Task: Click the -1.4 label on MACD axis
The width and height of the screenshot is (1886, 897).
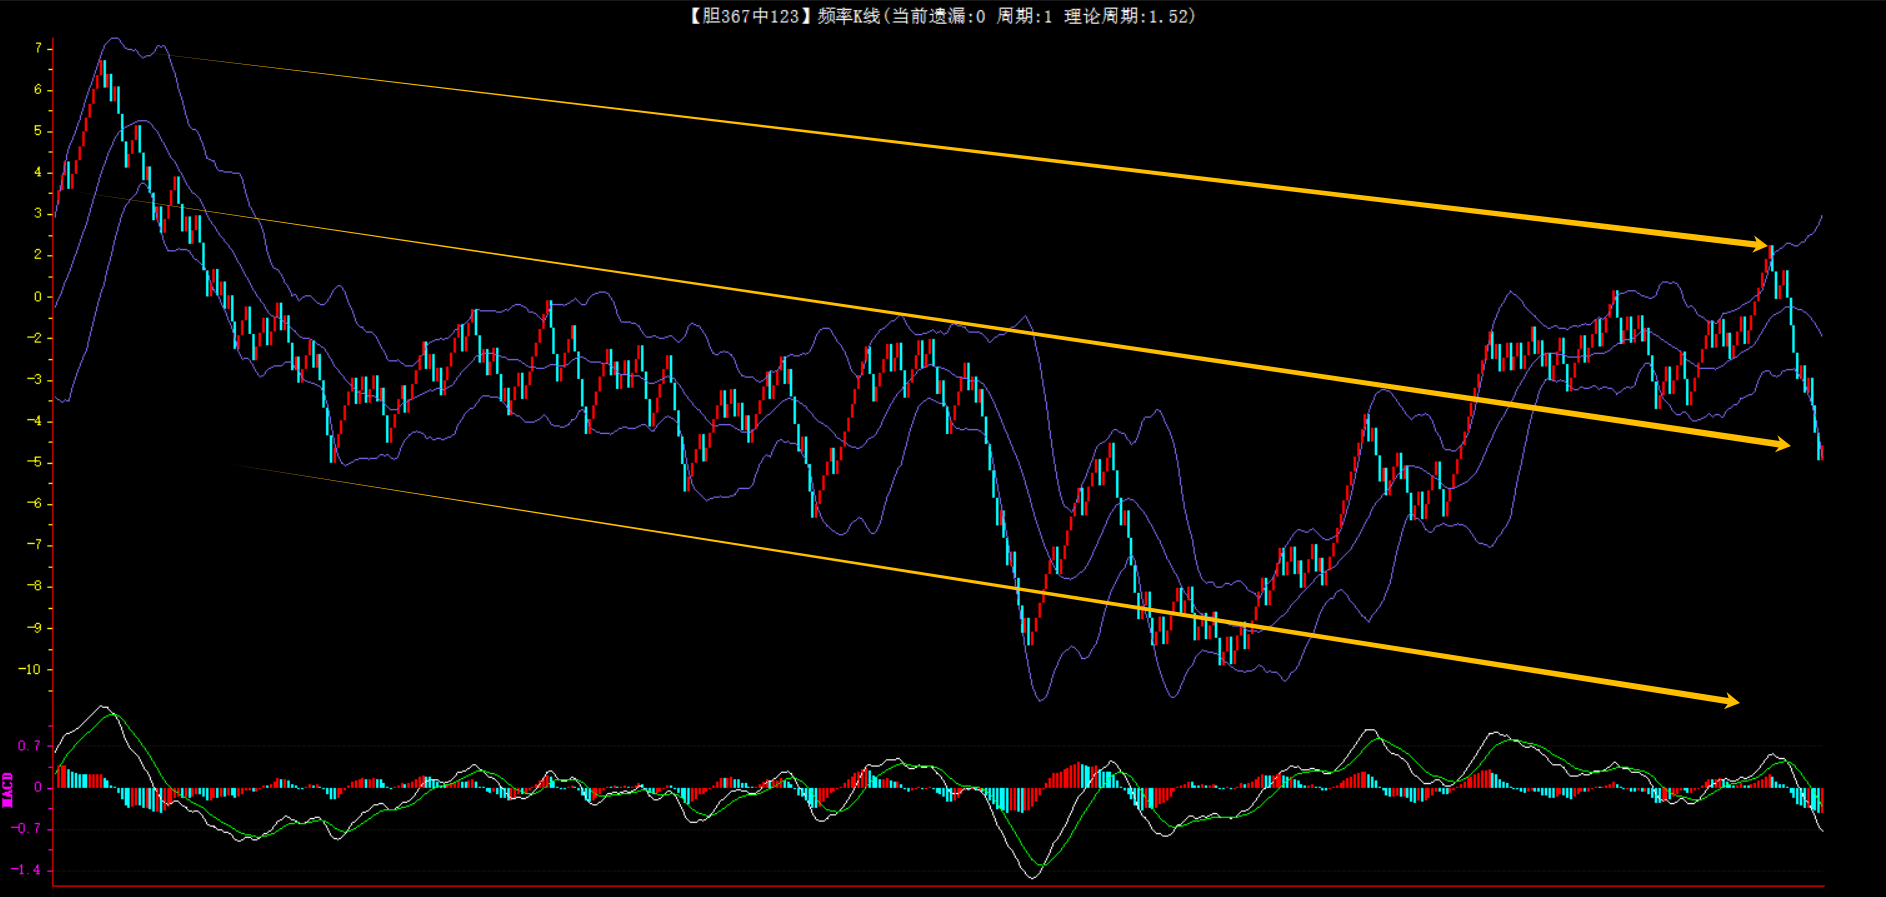Action: pos(27,870)
